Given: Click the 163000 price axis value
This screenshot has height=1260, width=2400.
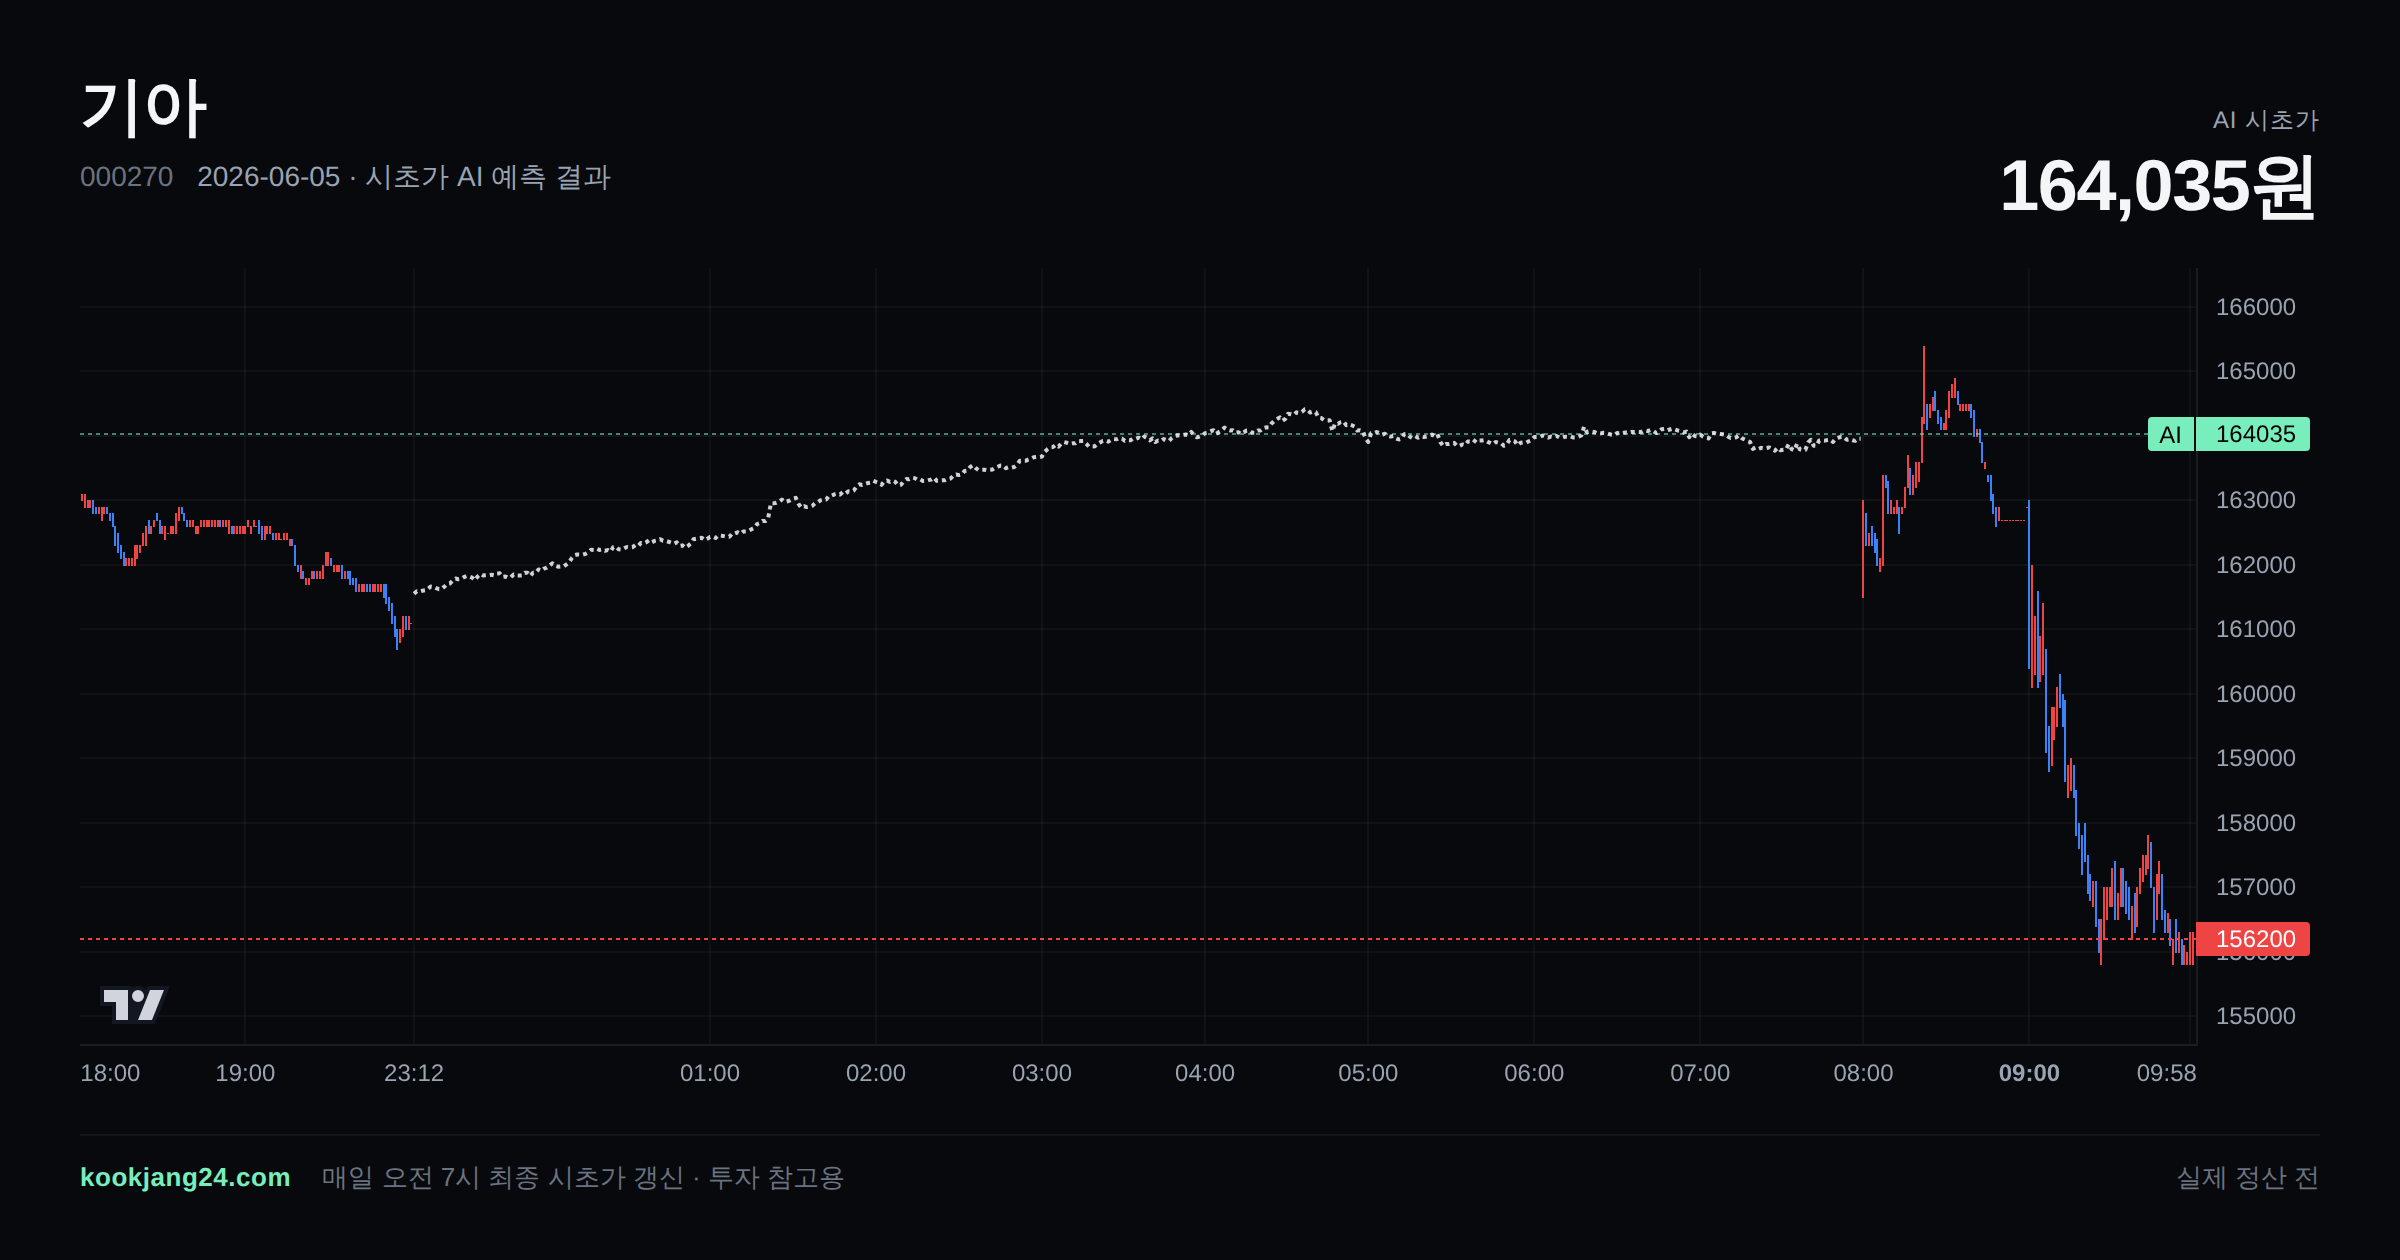Looking at the screenshot, I should tap(2256, 500).
